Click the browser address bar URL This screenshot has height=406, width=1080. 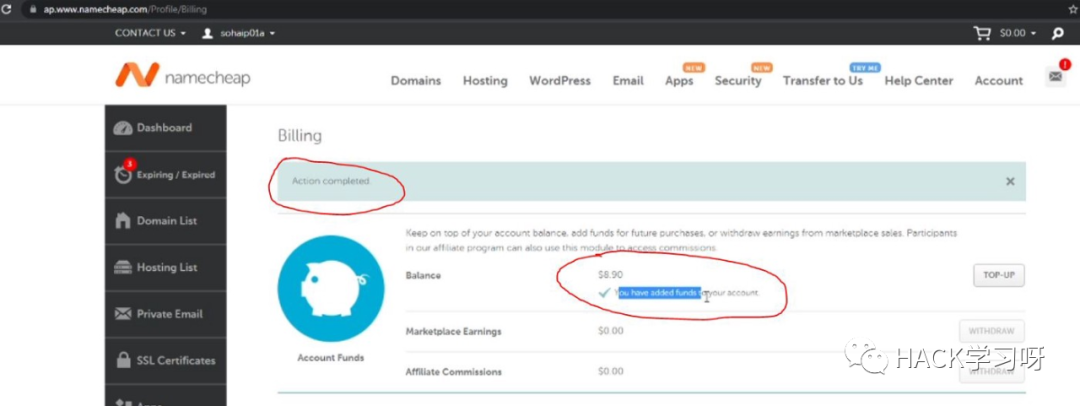125,10
